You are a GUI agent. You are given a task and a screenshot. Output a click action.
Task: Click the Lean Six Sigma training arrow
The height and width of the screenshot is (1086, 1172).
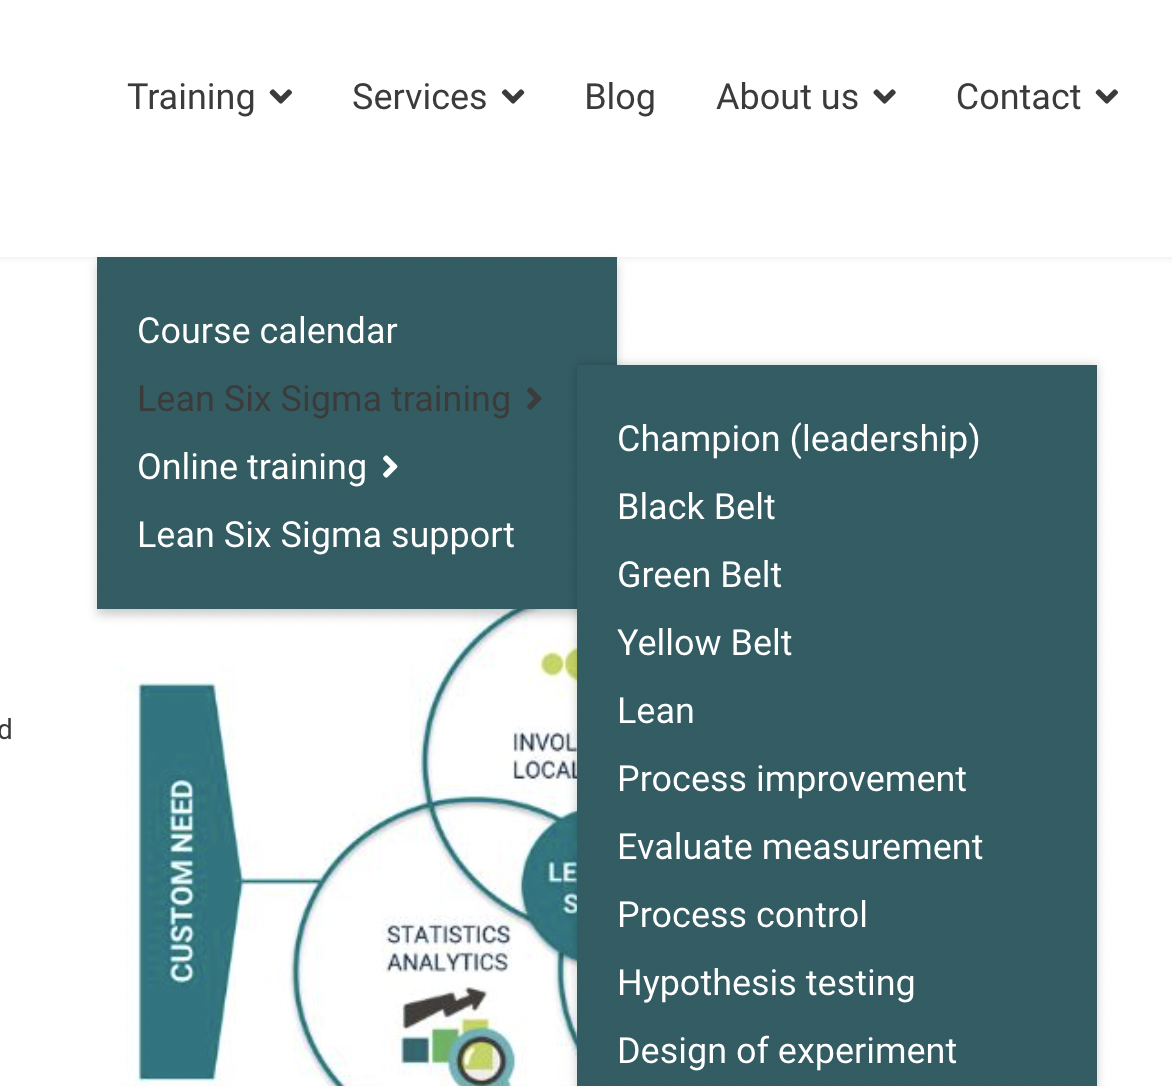(x=535, y=399)
